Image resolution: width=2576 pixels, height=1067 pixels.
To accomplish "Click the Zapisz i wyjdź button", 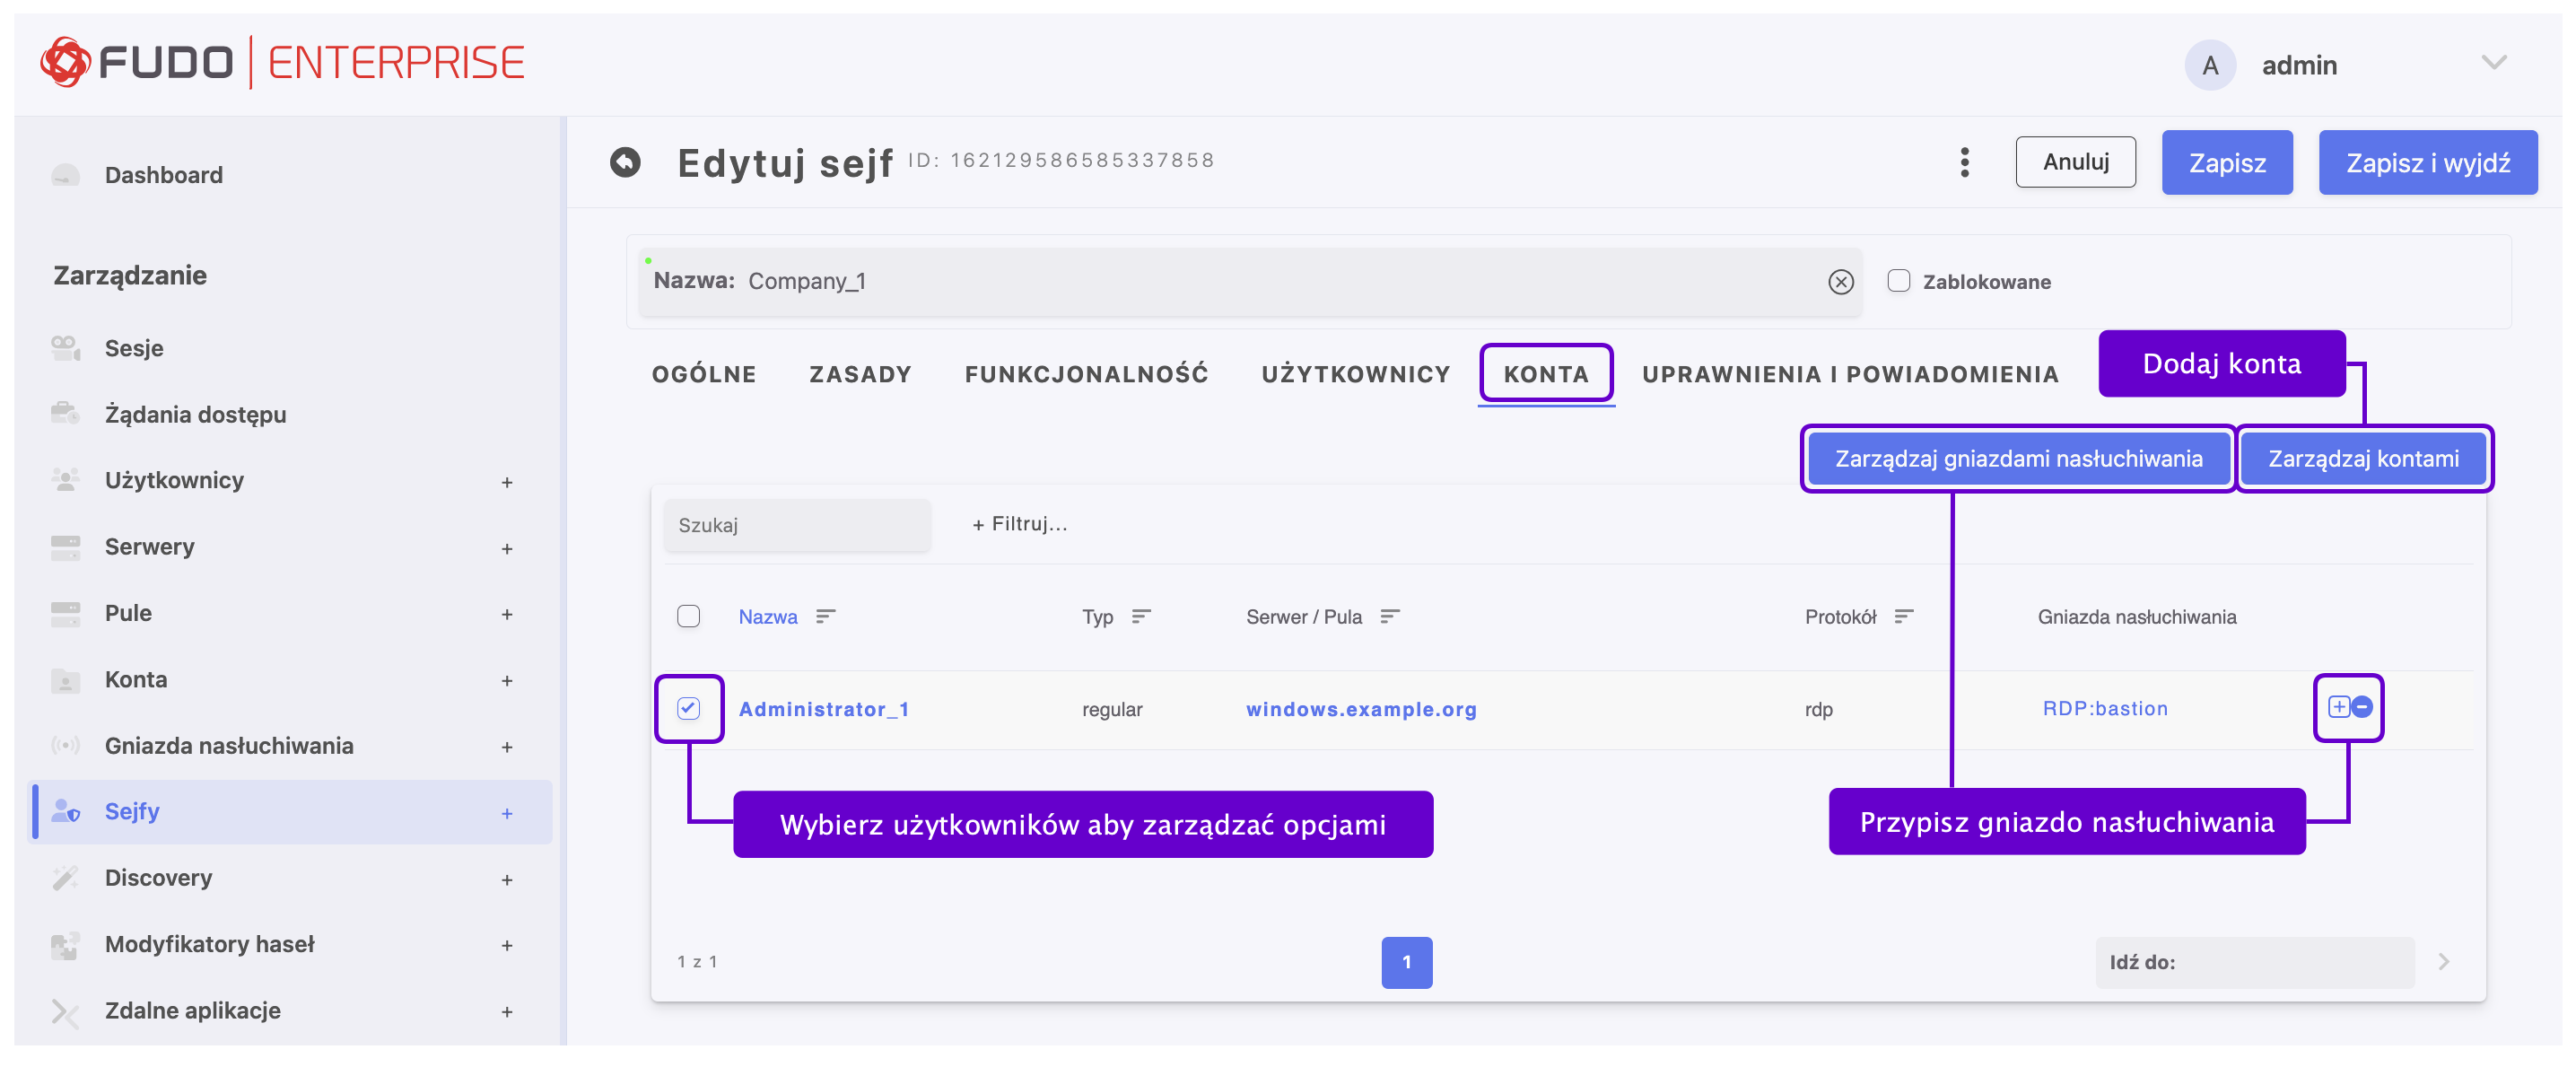I will (x=2427, y=162).
